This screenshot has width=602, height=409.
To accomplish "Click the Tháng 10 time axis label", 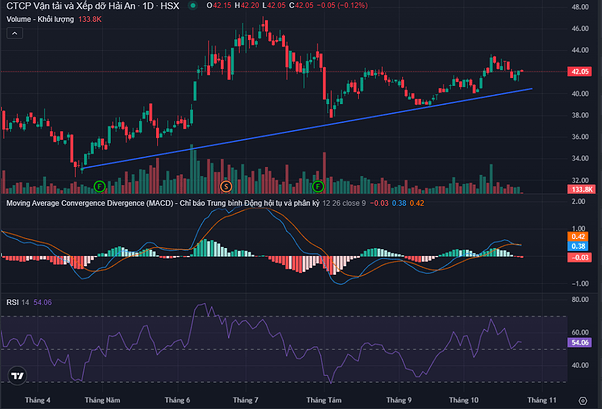I will pyautogui.click(x=464, y=400).
